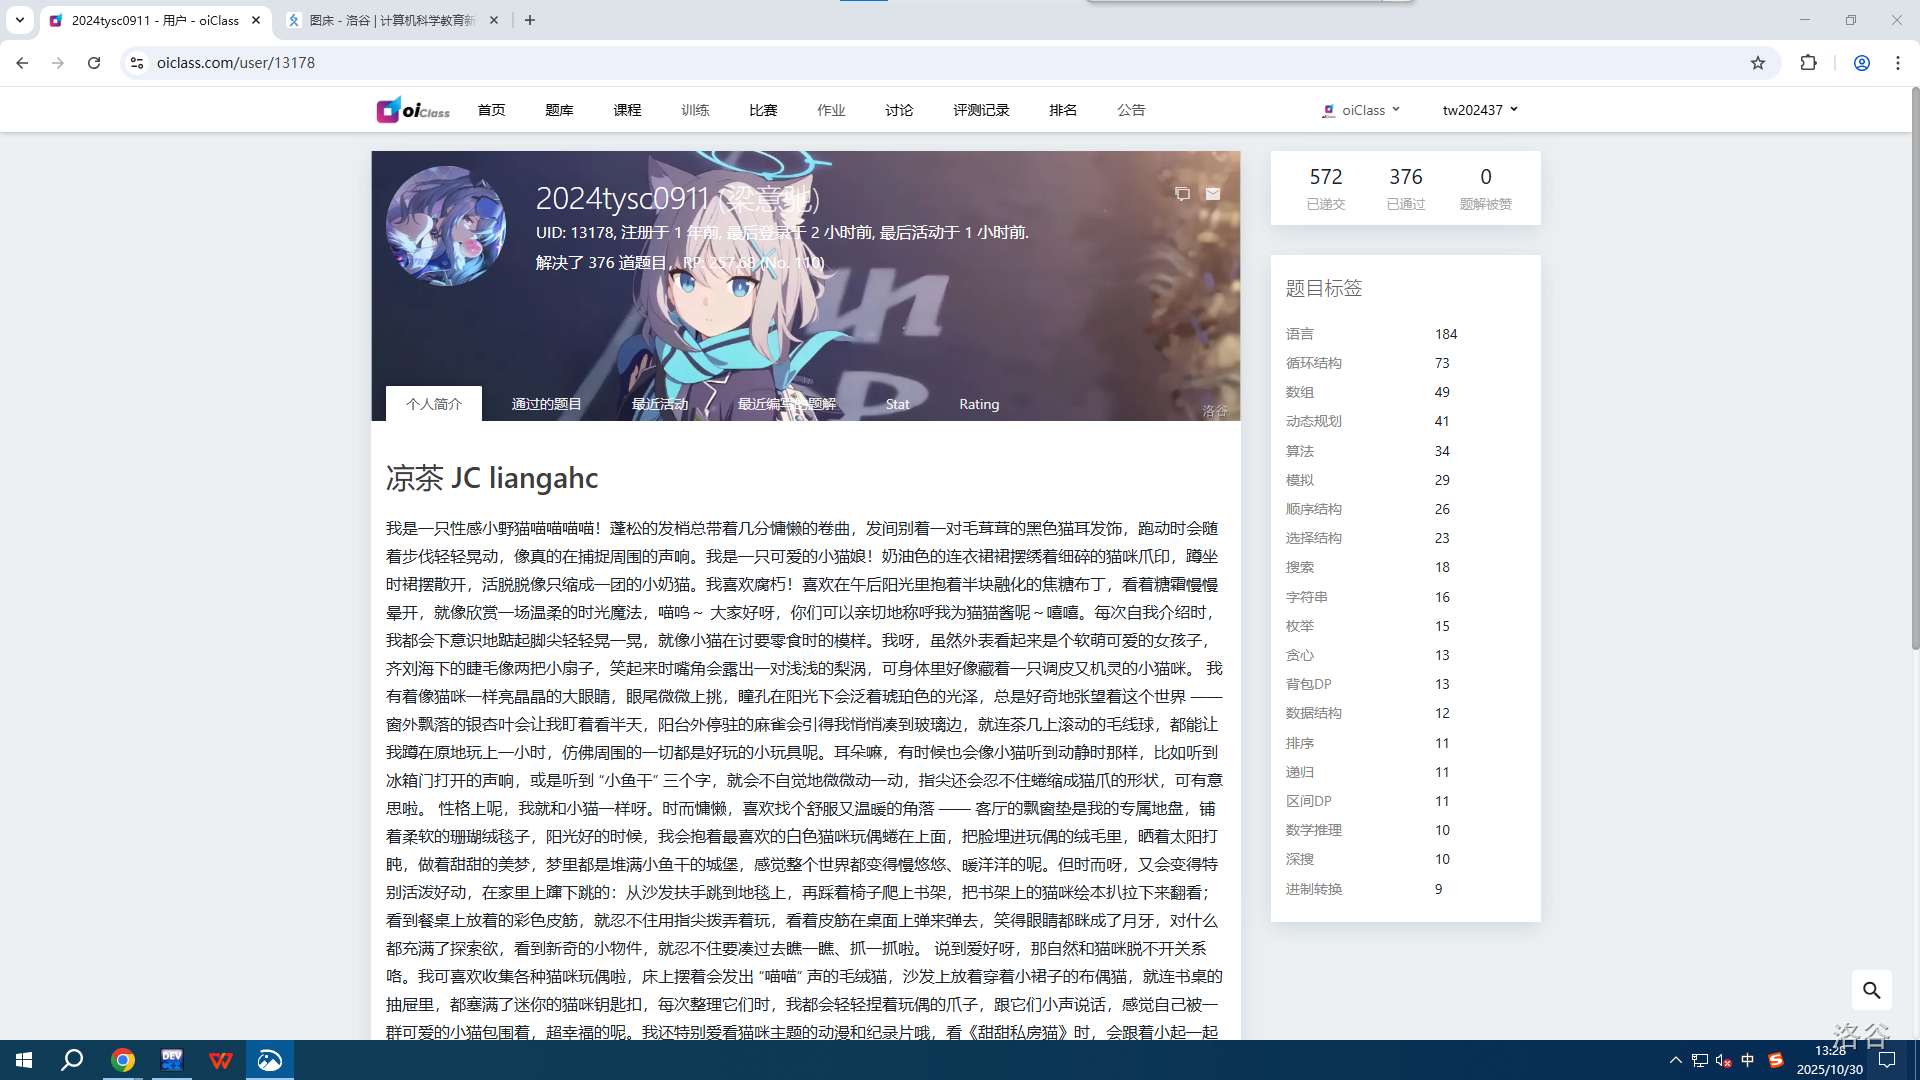The height and width of the screenshot is (1080, 1920).
Task: Click the oiClass logo in navbar
Action: pos(412,110)
